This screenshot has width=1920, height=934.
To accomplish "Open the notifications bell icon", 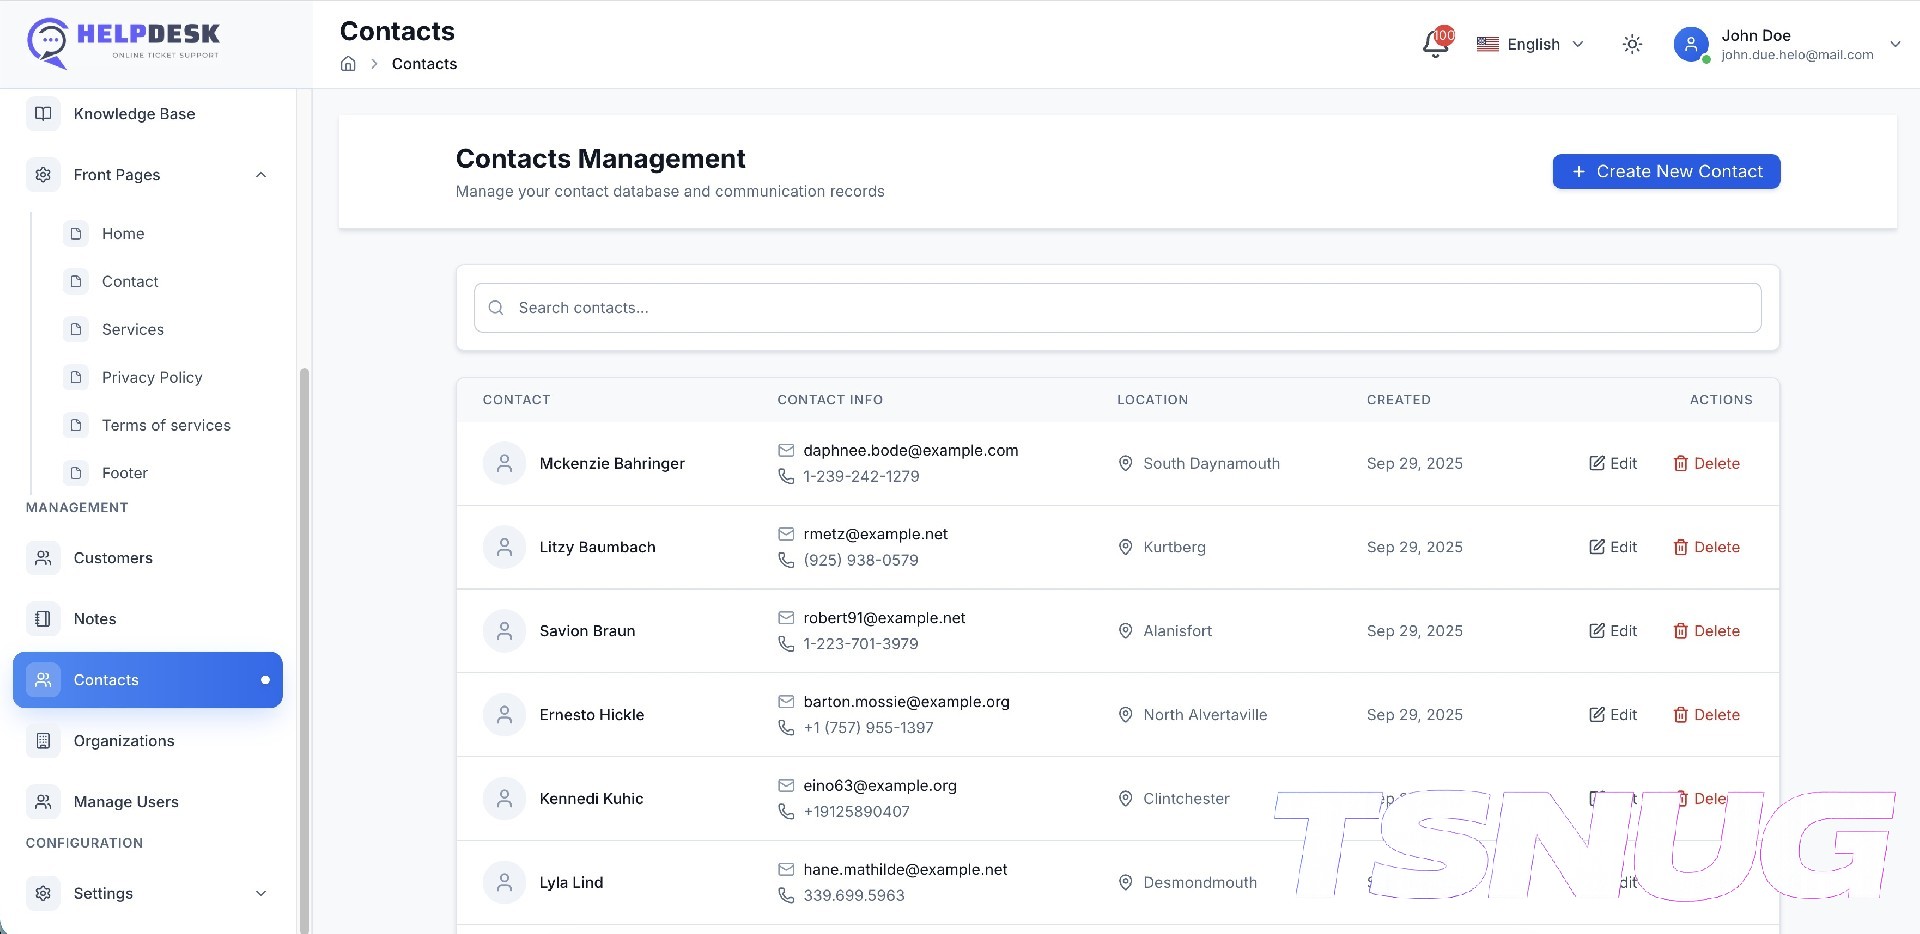I will [1435, 45].
